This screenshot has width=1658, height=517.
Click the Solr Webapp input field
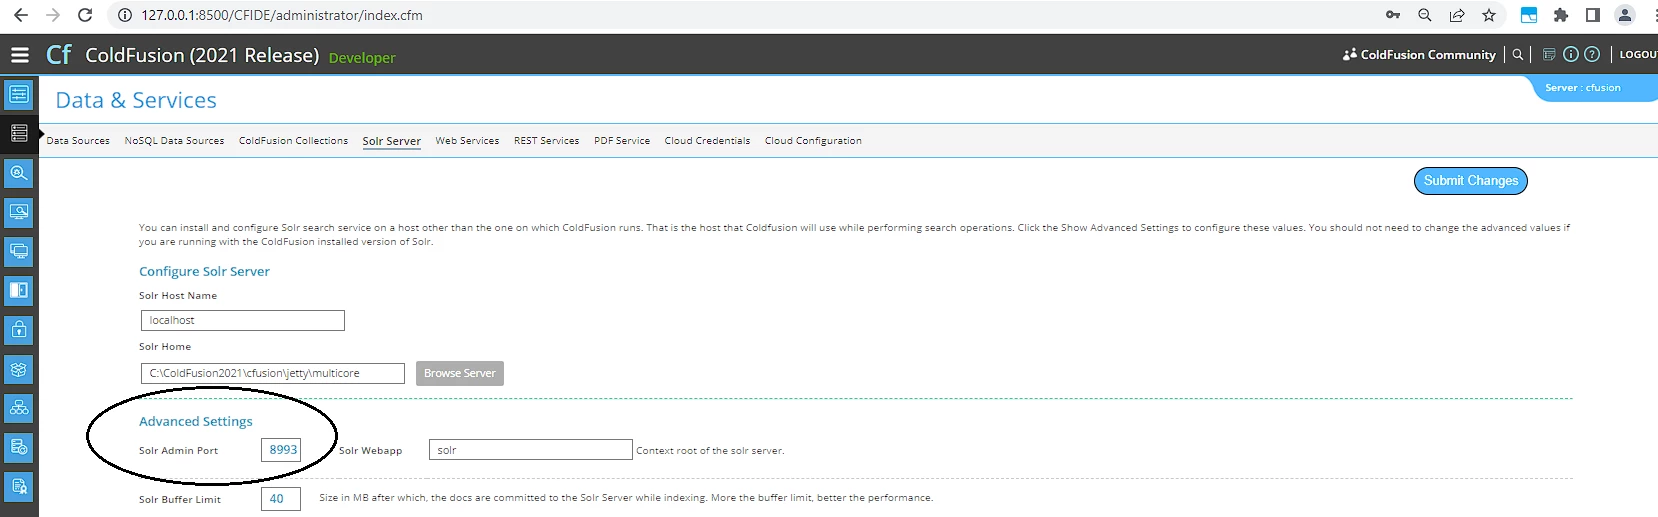[531, 450]
